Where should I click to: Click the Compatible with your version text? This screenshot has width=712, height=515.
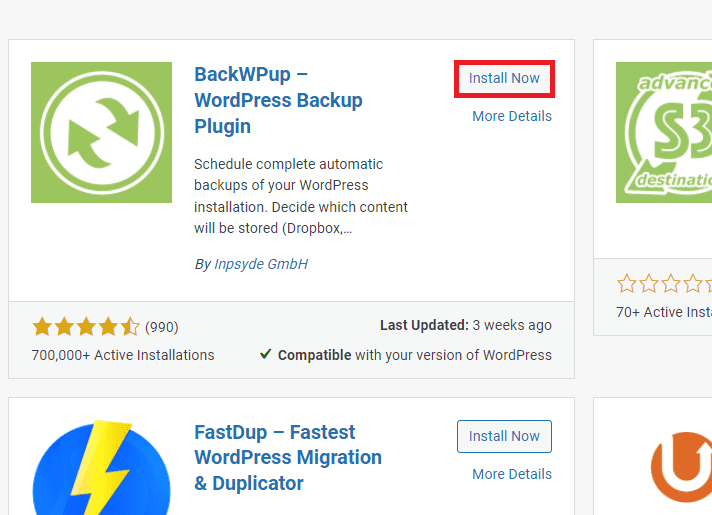pyautogui.click(x=415, y=355)
